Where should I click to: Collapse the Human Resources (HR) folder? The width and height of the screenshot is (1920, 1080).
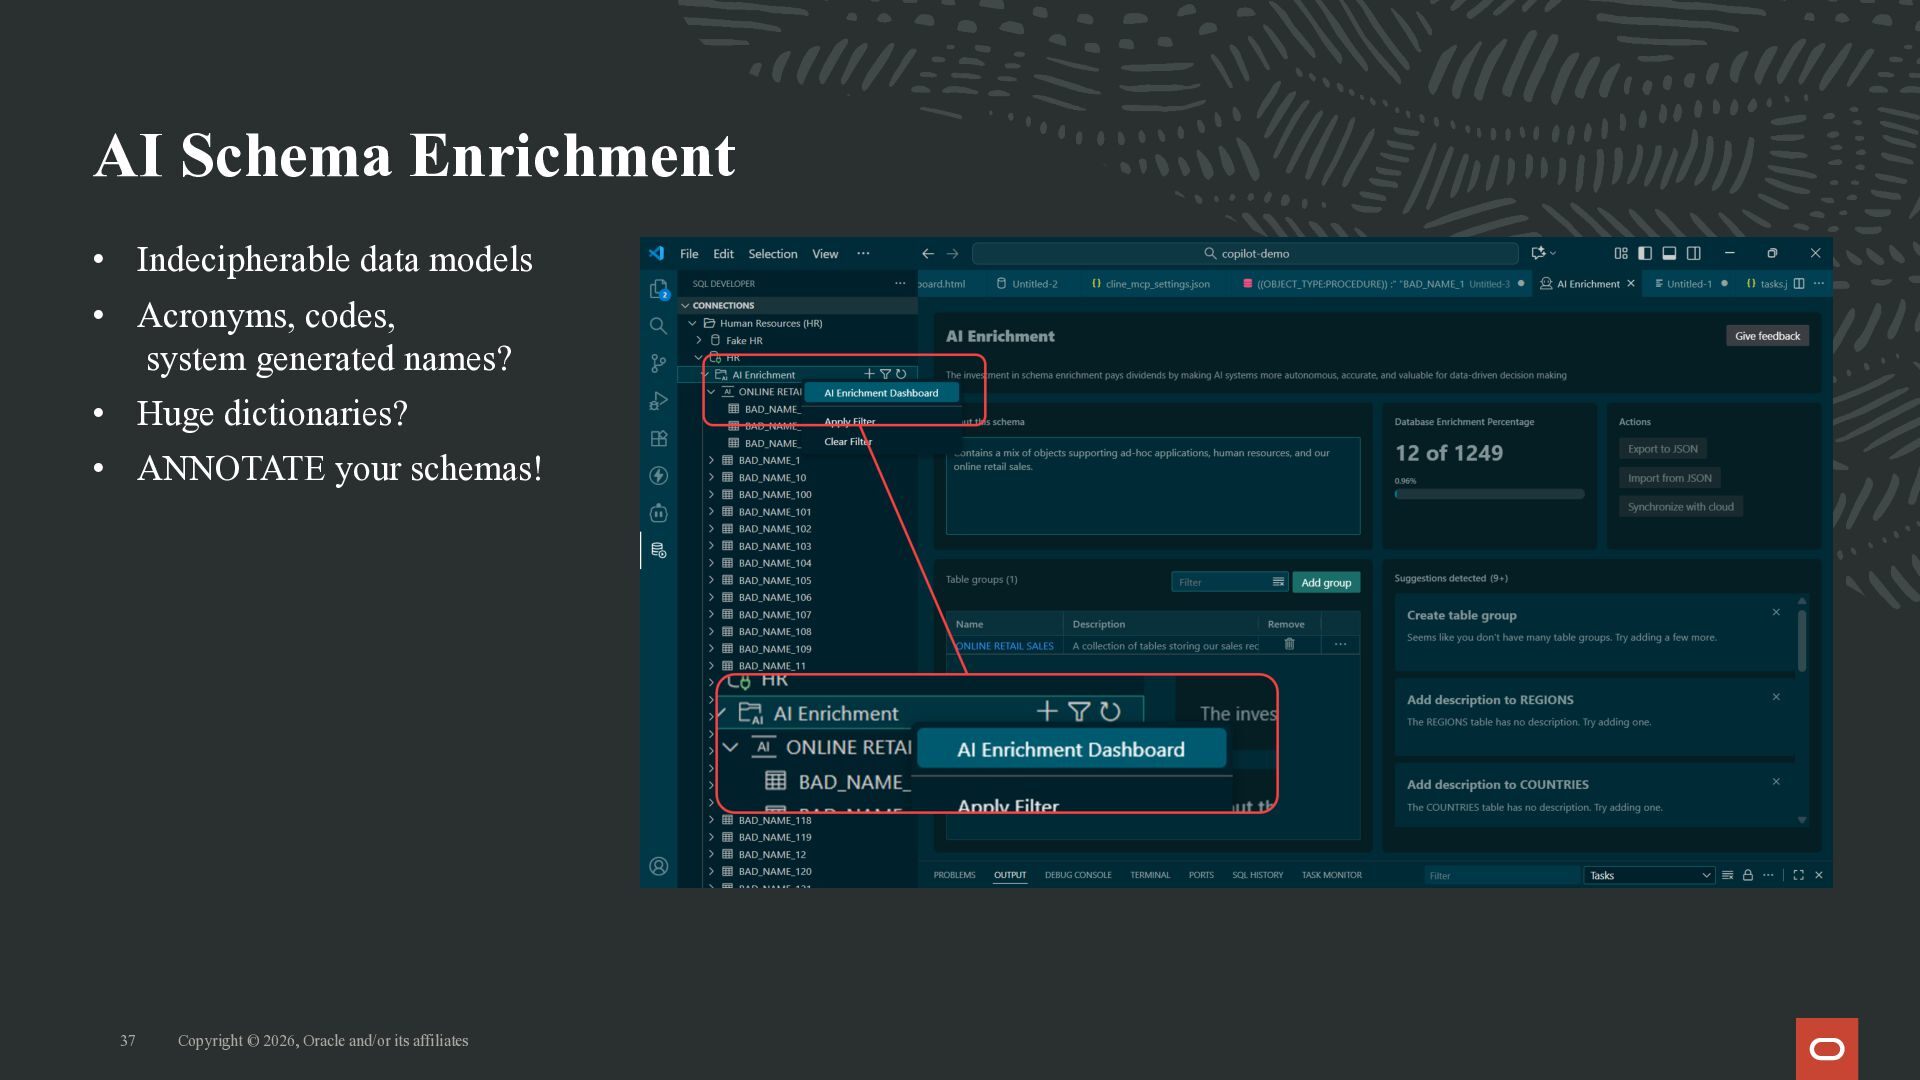pyautogui.click(x=692, y=323)
